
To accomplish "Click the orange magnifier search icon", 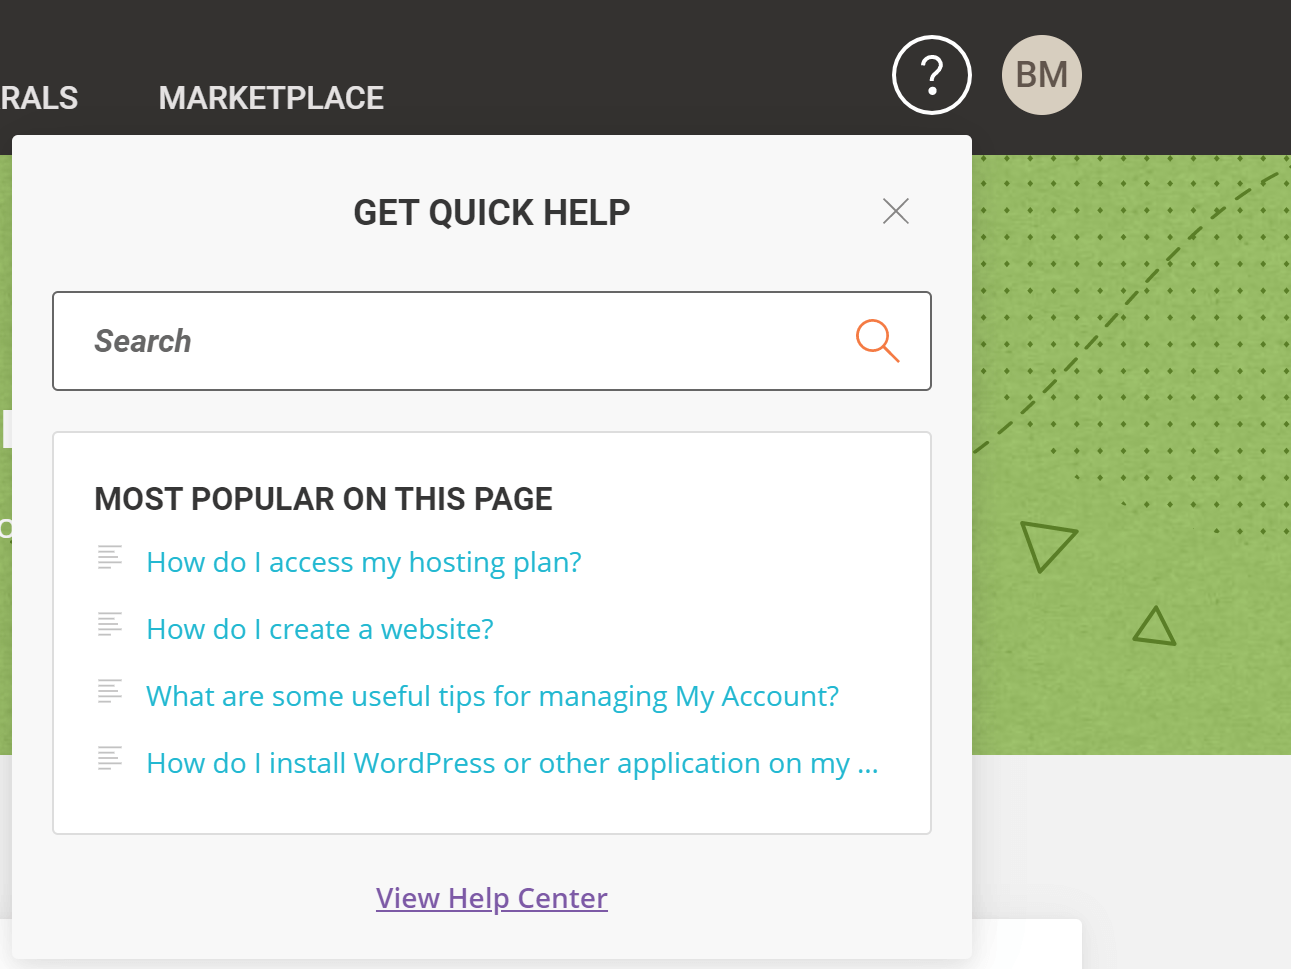I will pyautogui.click(x=877, y=341).
